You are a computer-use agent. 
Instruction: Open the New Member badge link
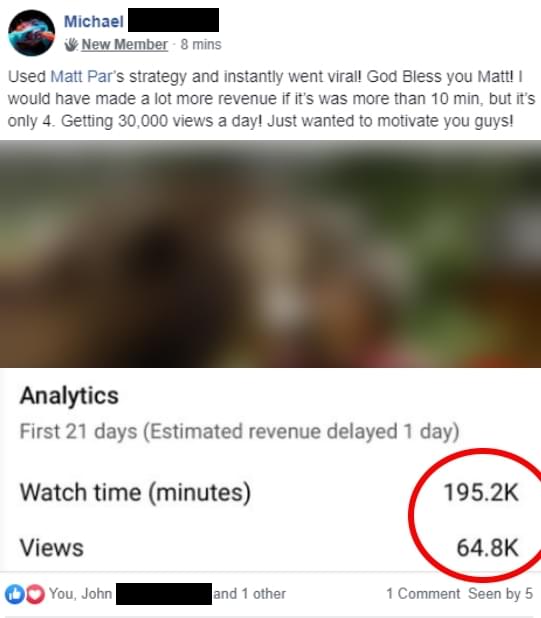125,45
